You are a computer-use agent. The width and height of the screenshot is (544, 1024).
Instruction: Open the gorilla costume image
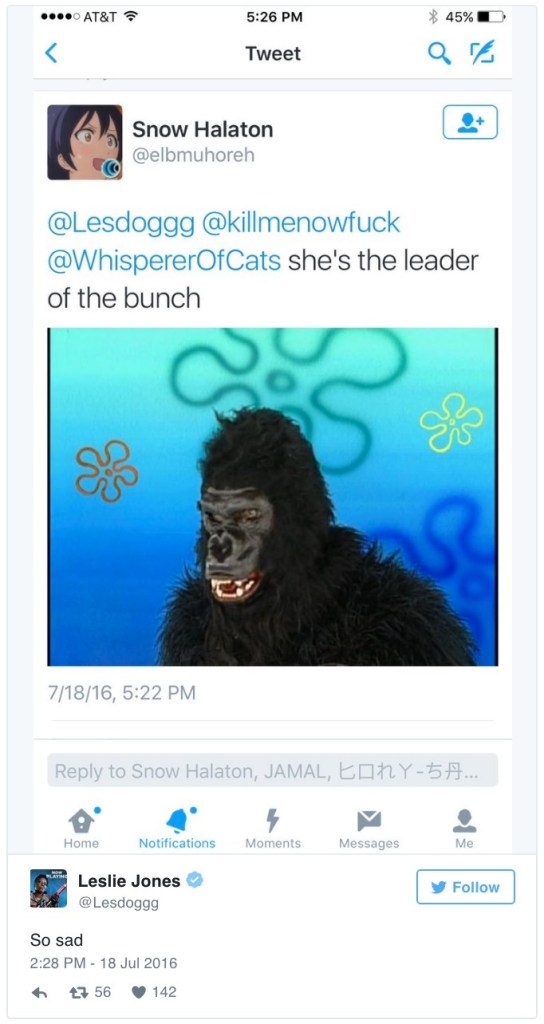pyautogui.click(x=273, y=496)
